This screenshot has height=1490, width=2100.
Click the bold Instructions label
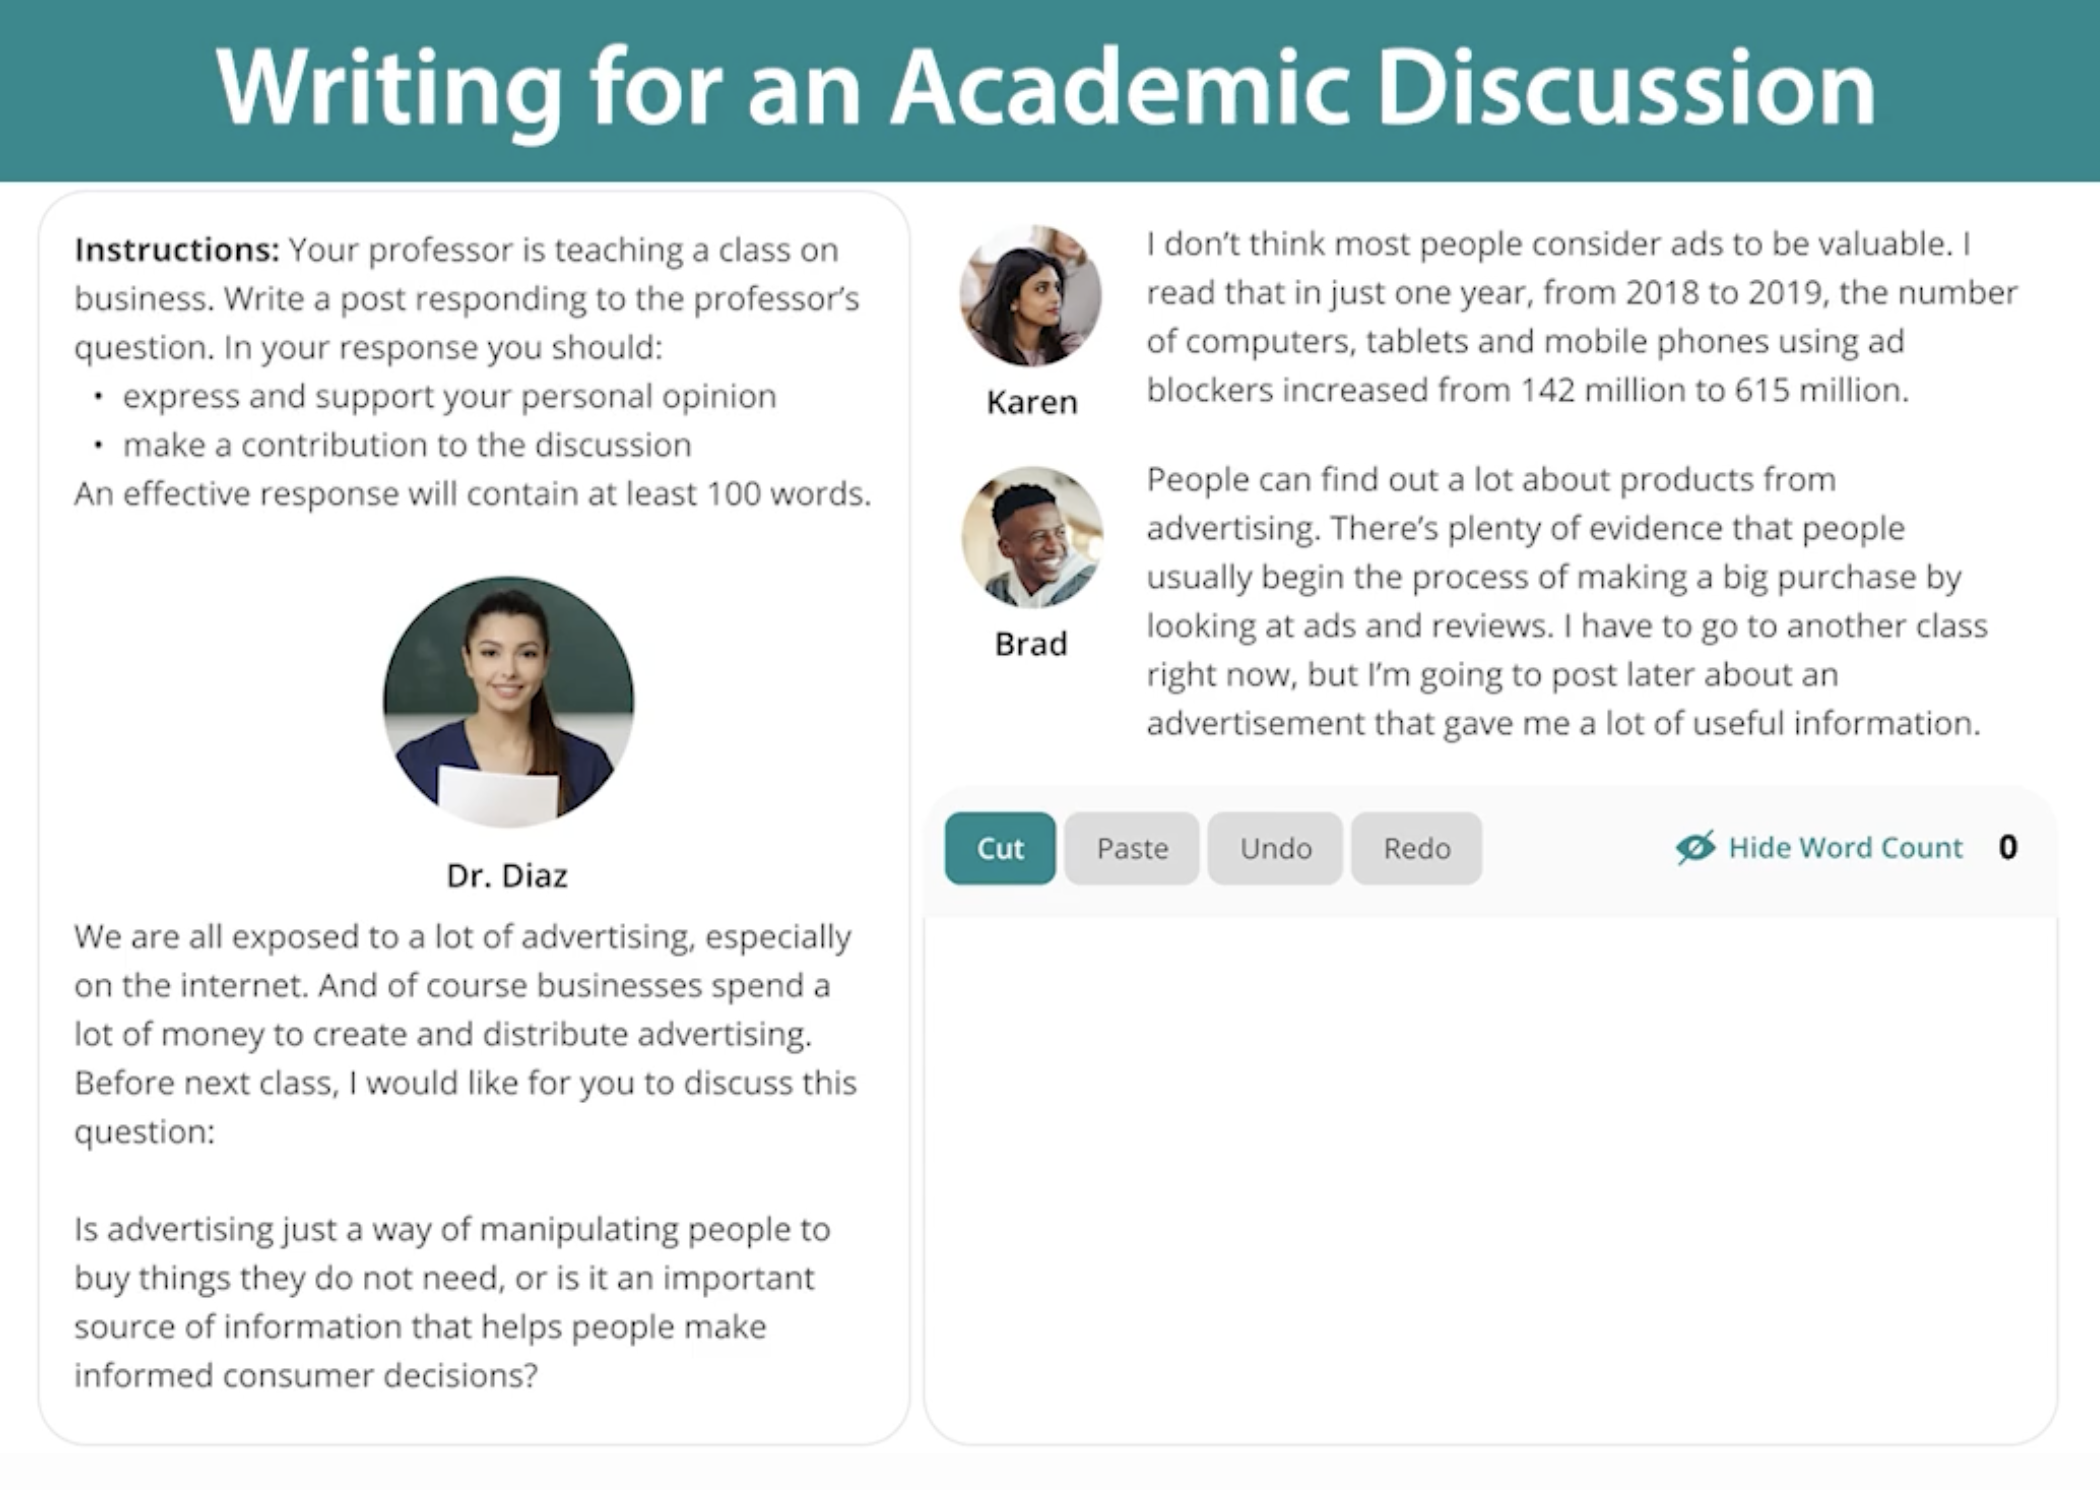coord(177,250)
